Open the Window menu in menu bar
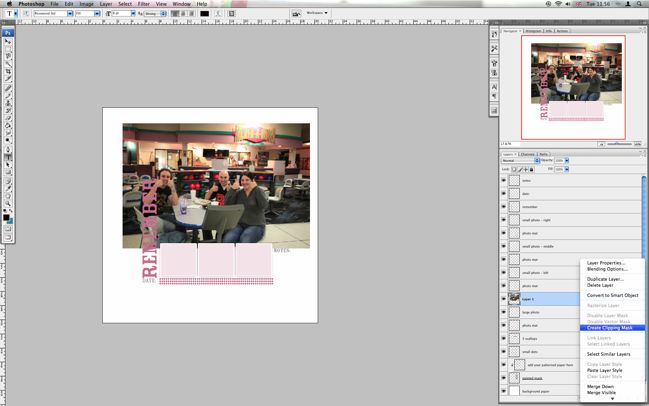The height and width of the screenshot is (406, 649). click(182, 4)
